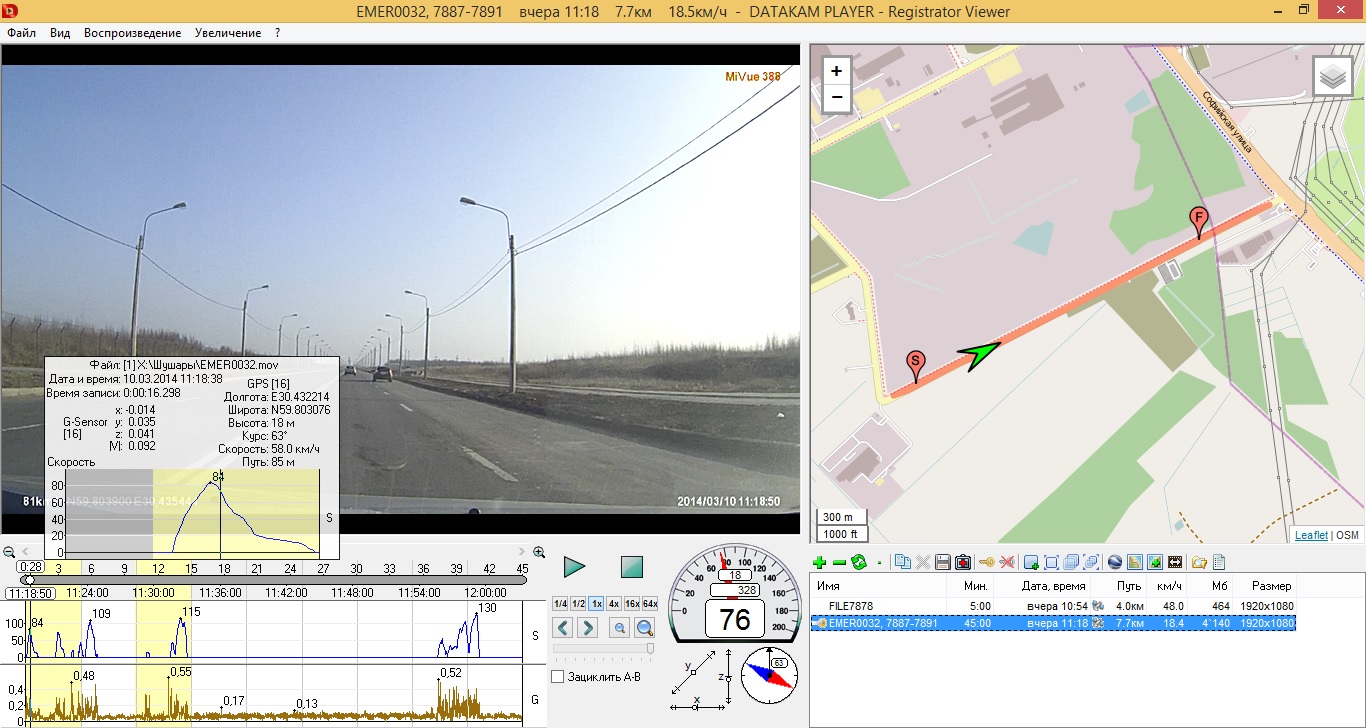Click the gray X delete icon
This screenshot has width=1366, height=728.
tap(923, 562)
